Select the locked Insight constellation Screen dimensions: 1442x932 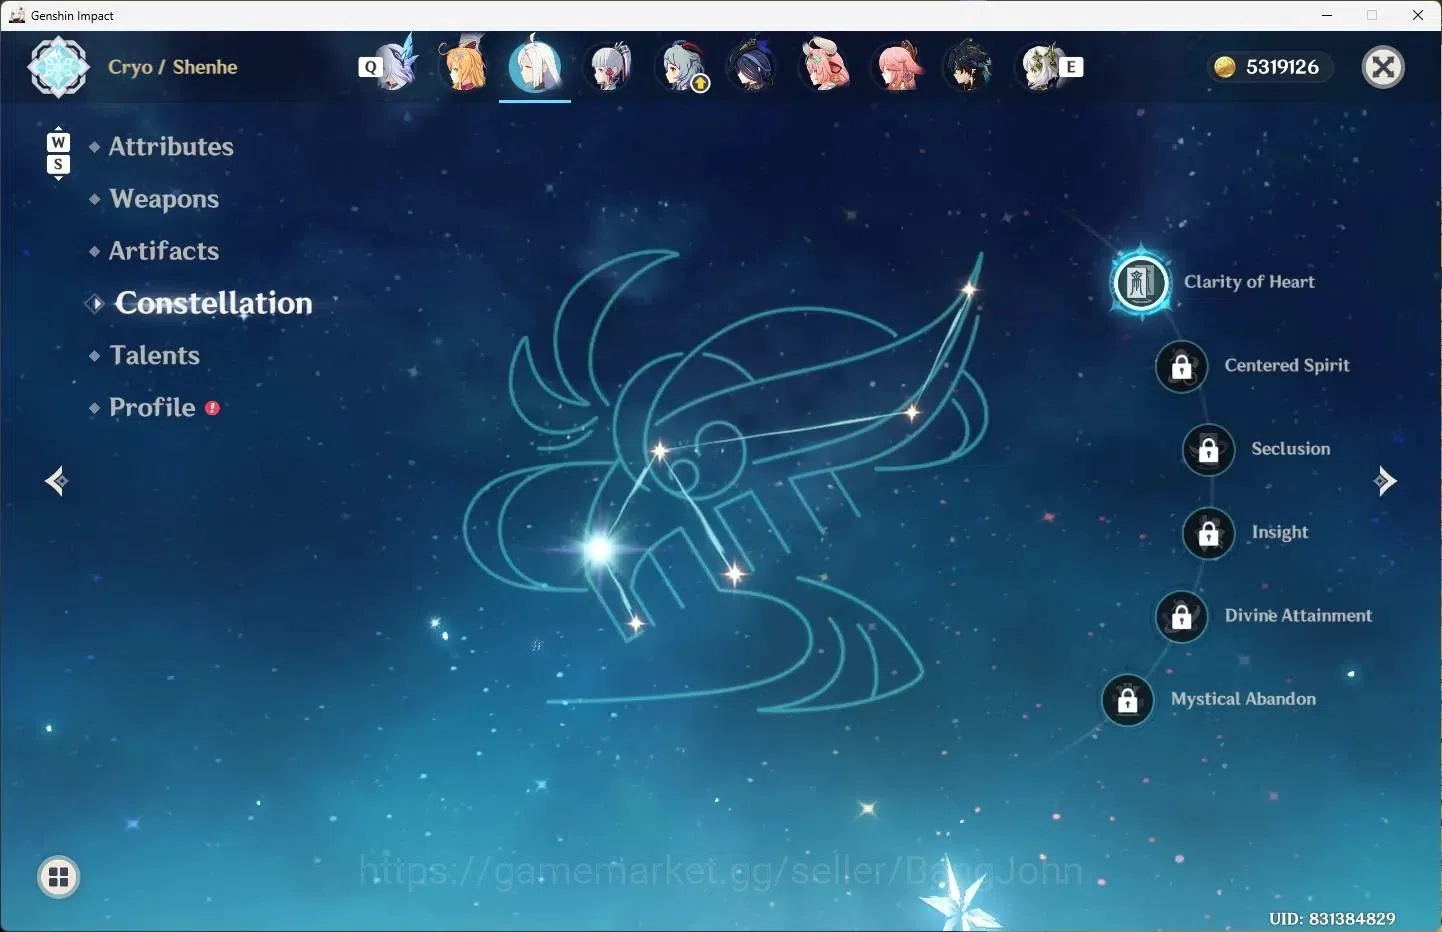coord(1209,533)
